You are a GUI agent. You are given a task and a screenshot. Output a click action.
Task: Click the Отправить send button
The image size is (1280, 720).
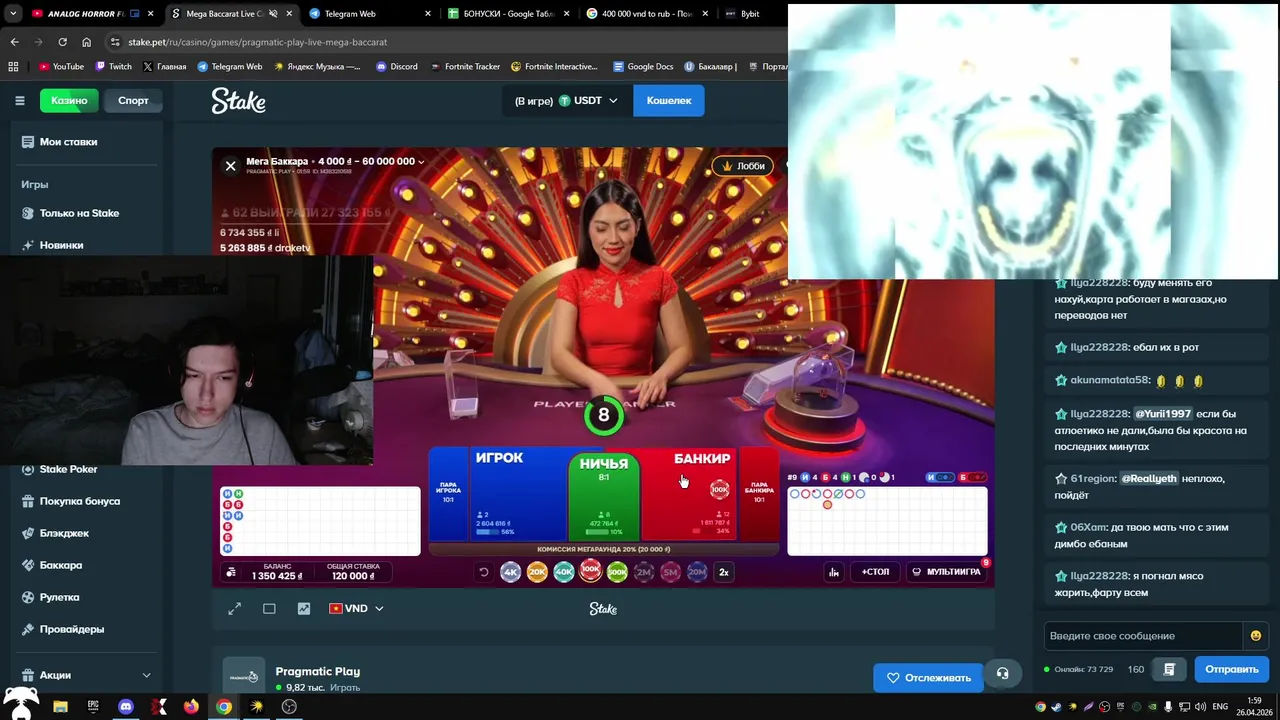tap(1231, 669)
